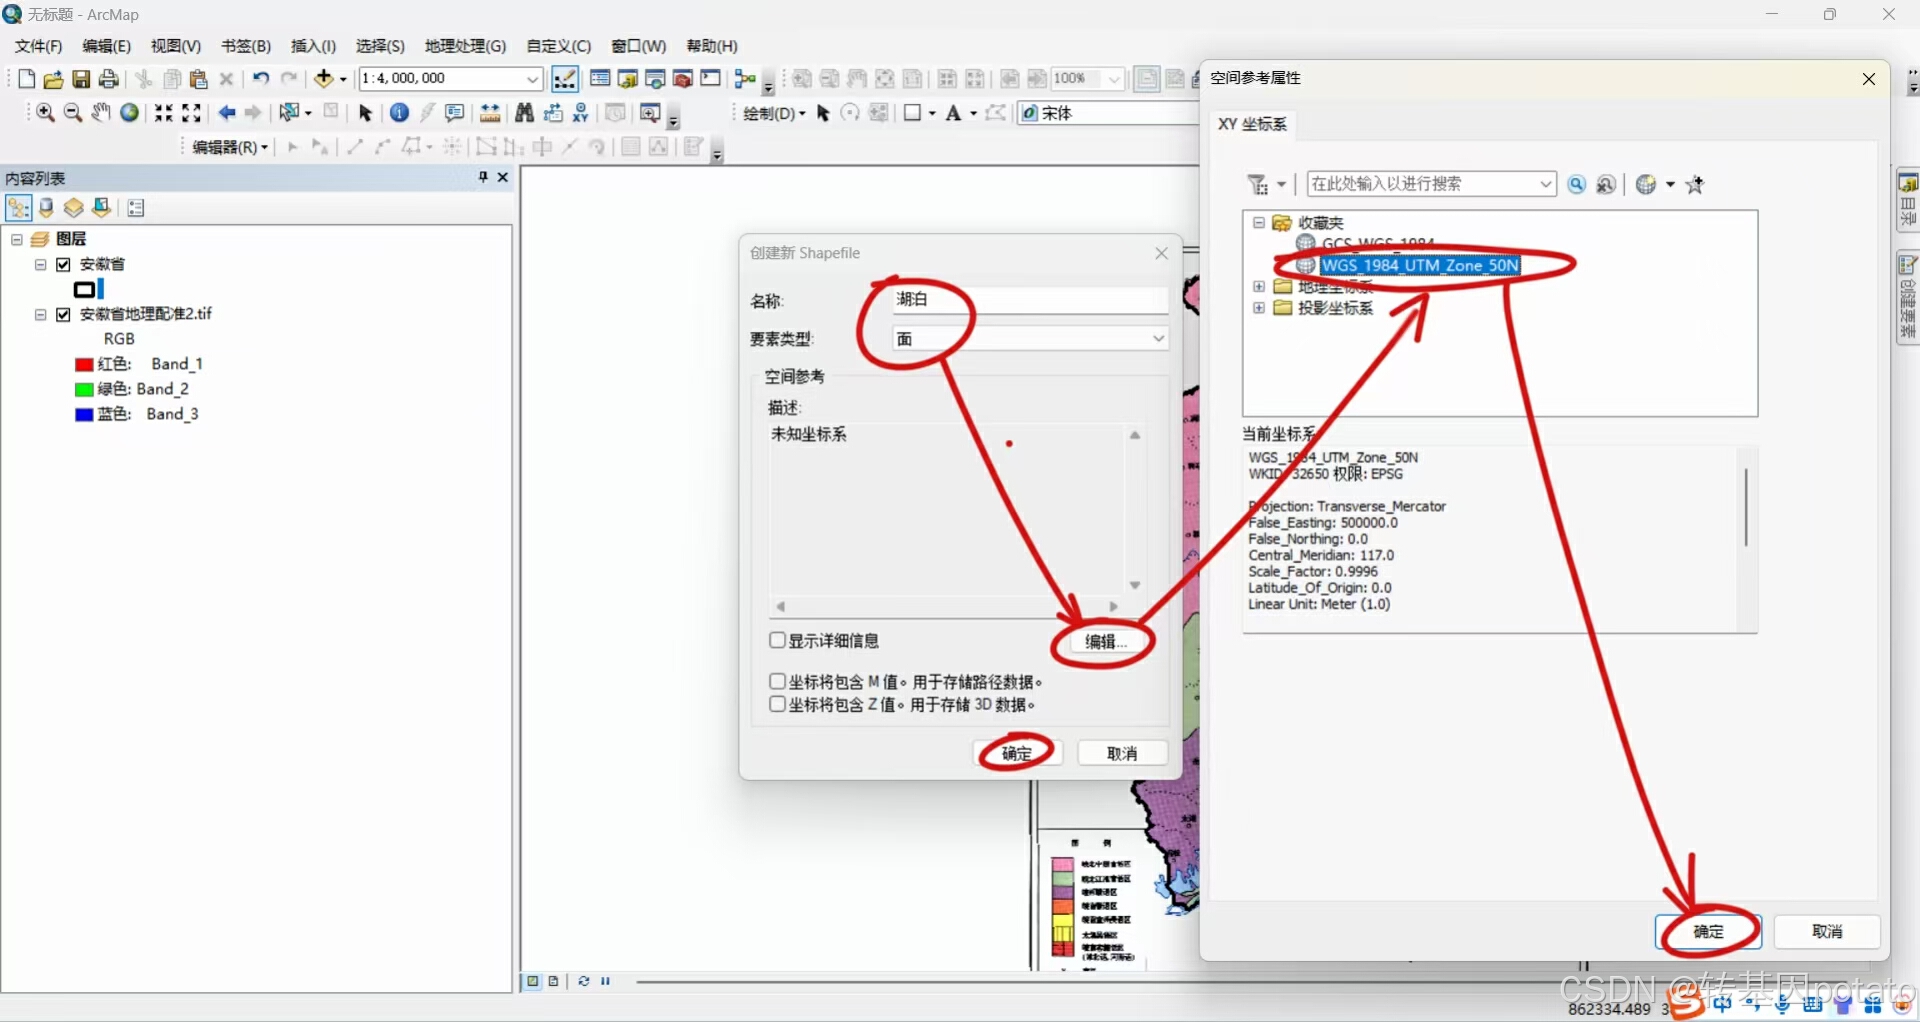Open the 地理处理(G) menu
This screenshot has width=1920, height=1022.
[465, 46]
